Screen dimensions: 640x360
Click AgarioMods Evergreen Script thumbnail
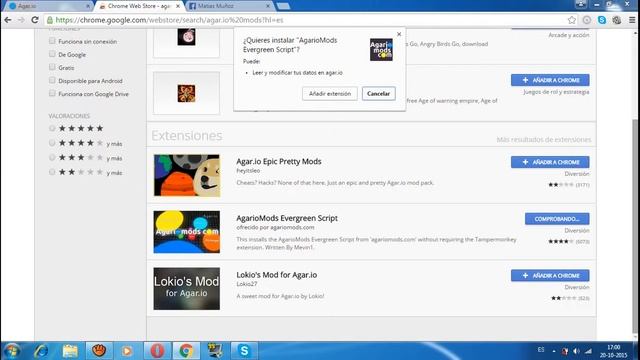point(187,232)
